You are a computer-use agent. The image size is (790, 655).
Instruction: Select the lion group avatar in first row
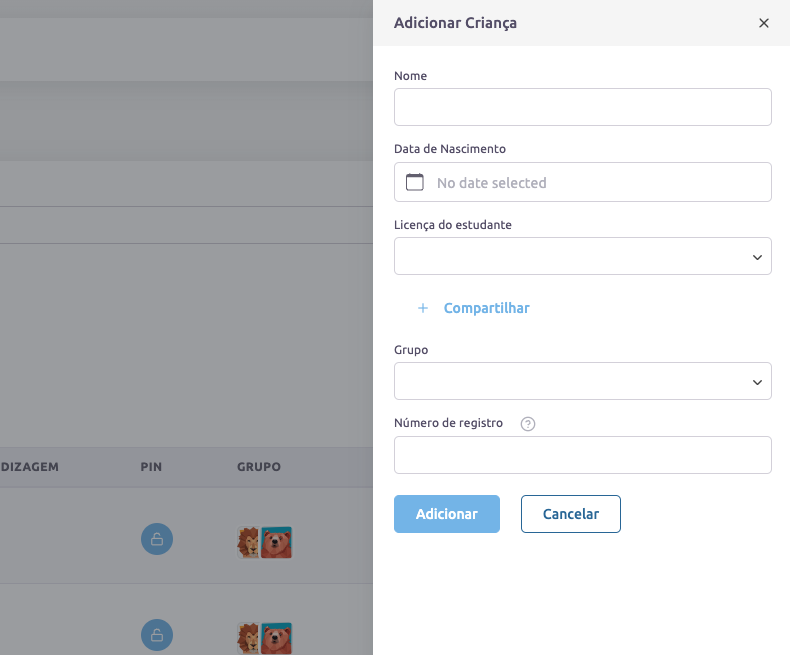pyautogui.click(x=248, y=542)
